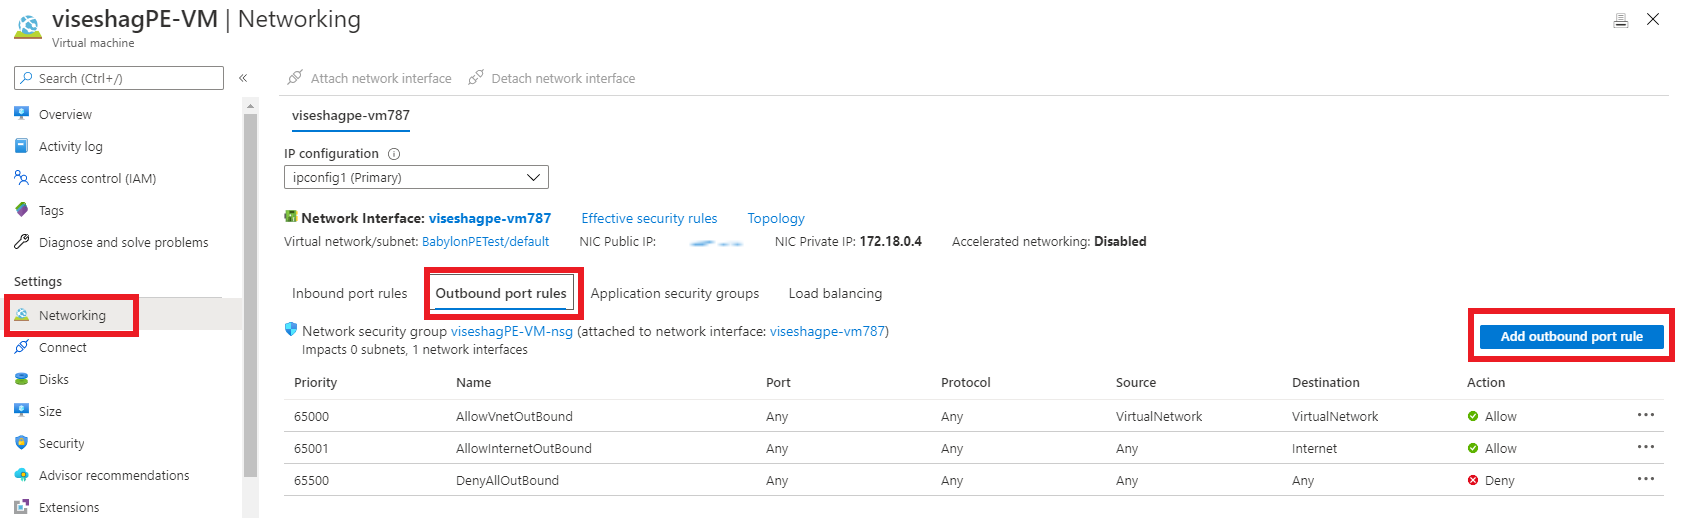
Task: Click the Disks icon in Settings
Action: click(x=22, y=379)
